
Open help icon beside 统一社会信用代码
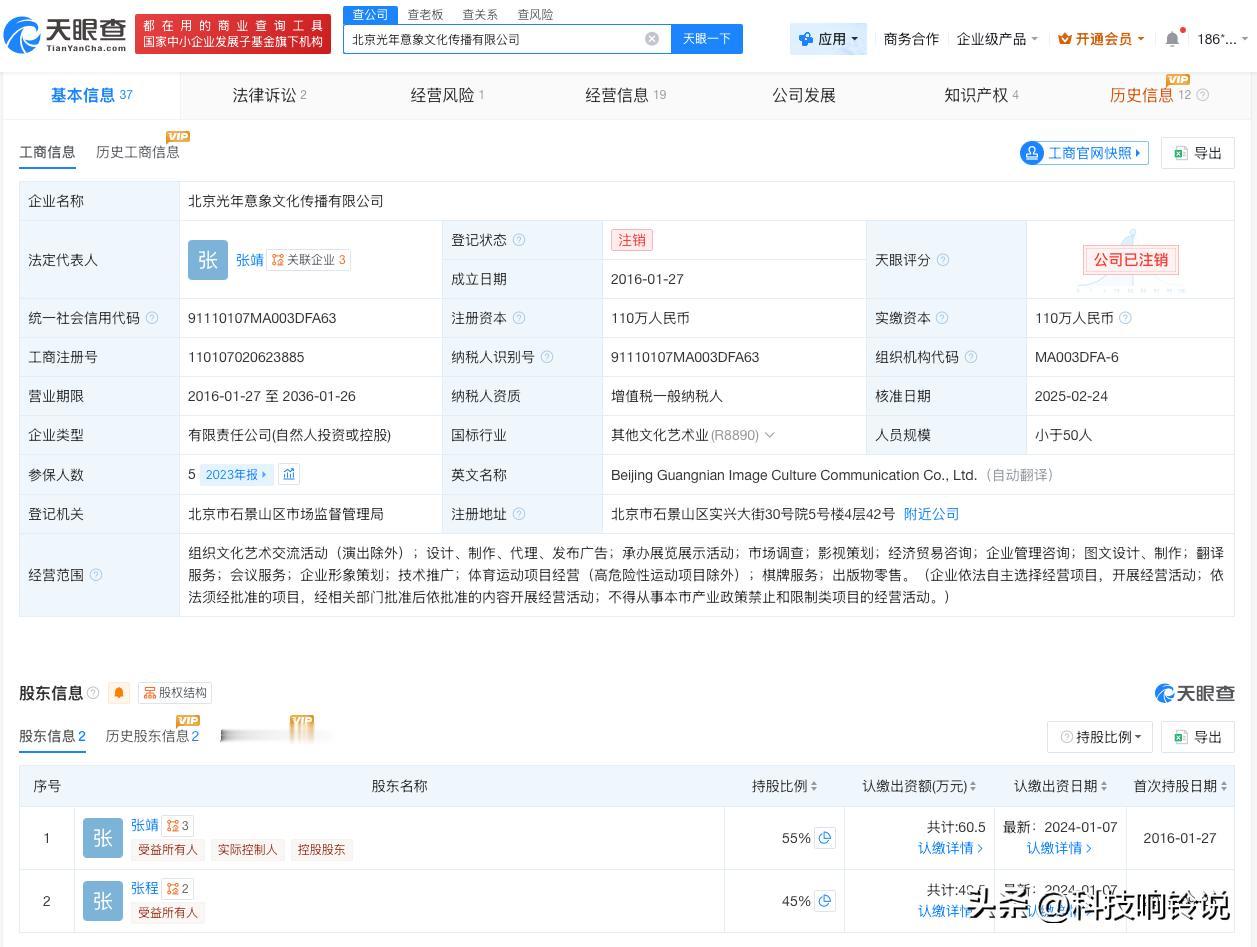(152, 318)
